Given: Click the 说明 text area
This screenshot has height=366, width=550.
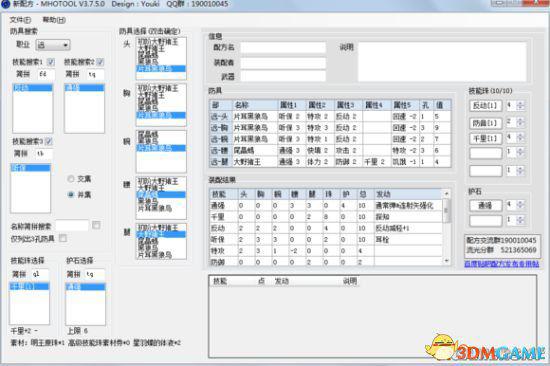Looking at the screenshot, I should [442, 62].
